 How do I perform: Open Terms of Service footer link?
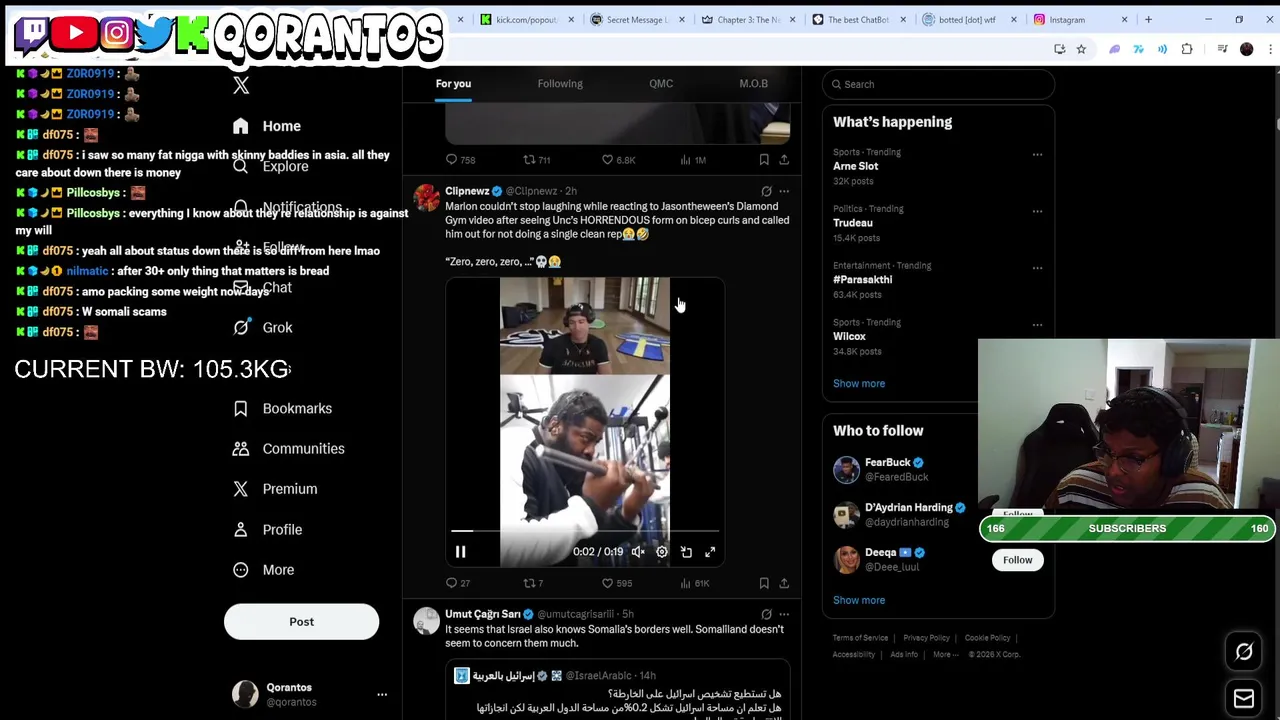point(860,638)
